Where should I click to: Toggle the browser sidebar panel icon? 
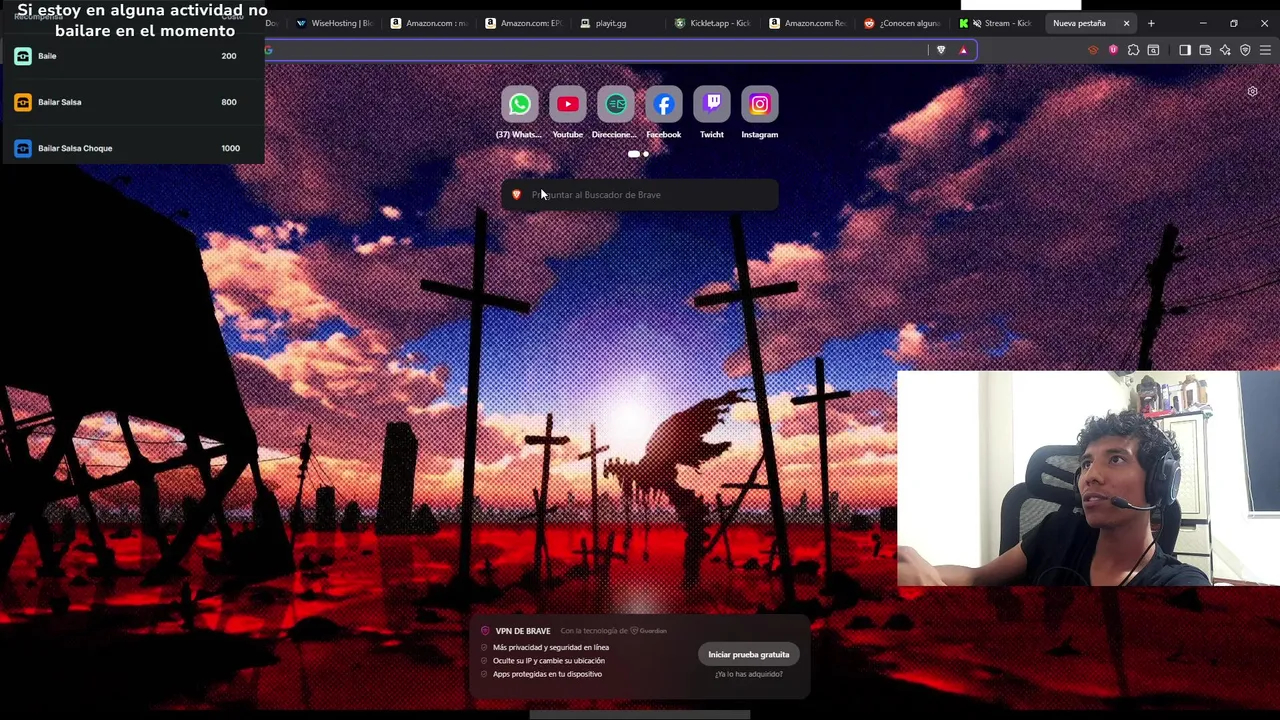1185,50
